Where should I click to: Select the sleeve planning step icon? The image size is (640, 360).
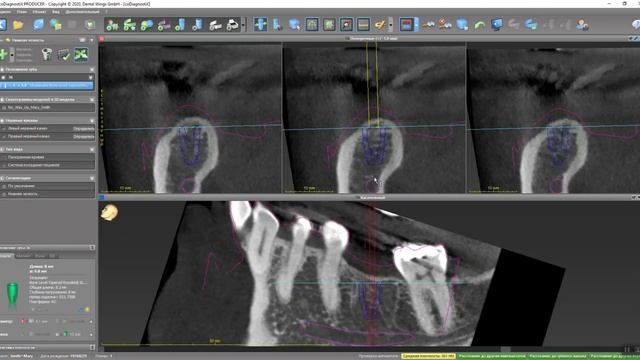coord(198,25)
